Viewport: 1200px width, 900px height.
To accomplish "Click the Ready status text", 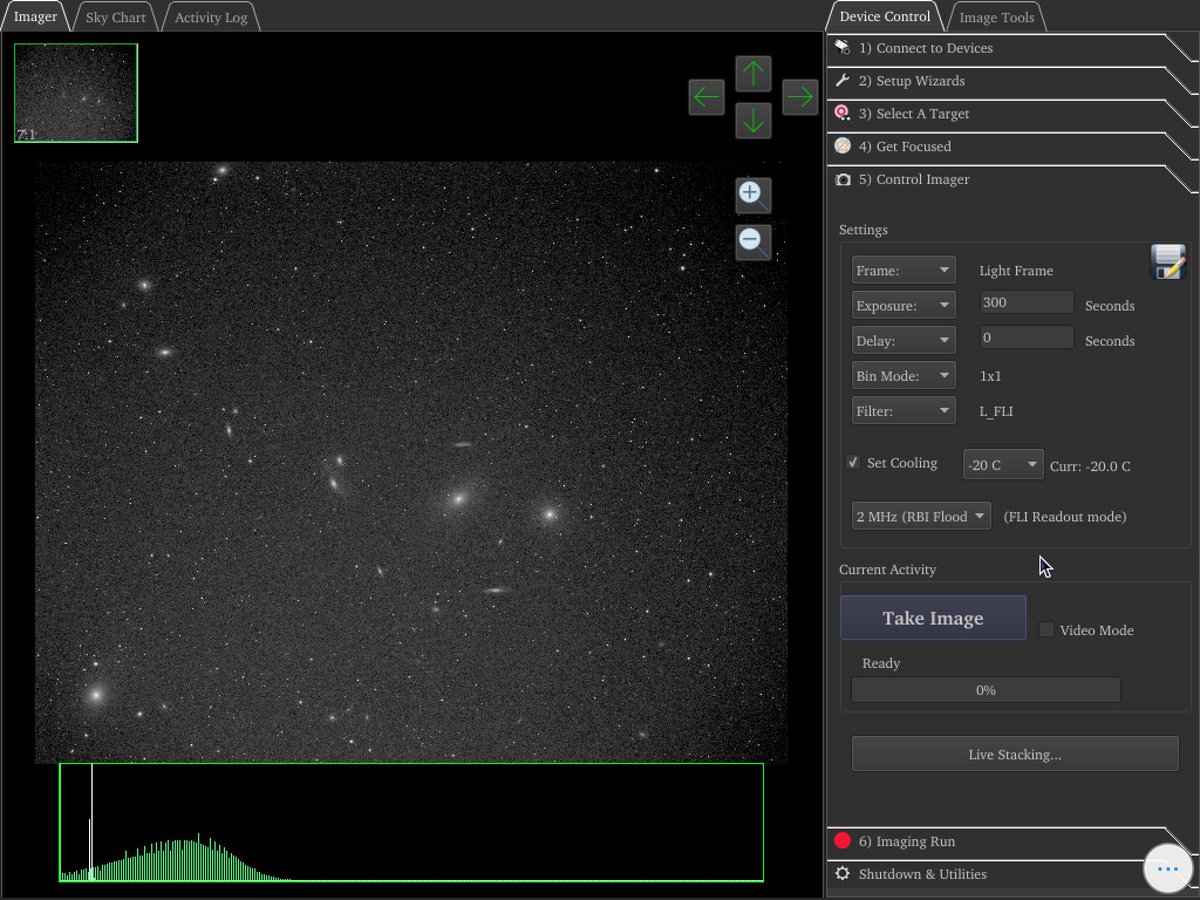I will (x=881, y=663).
